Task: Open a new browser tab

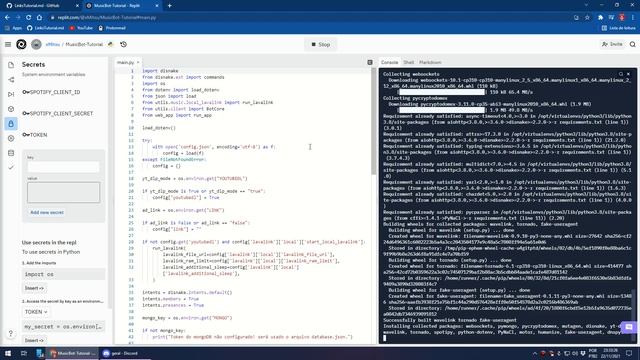Action: point(169,6)
